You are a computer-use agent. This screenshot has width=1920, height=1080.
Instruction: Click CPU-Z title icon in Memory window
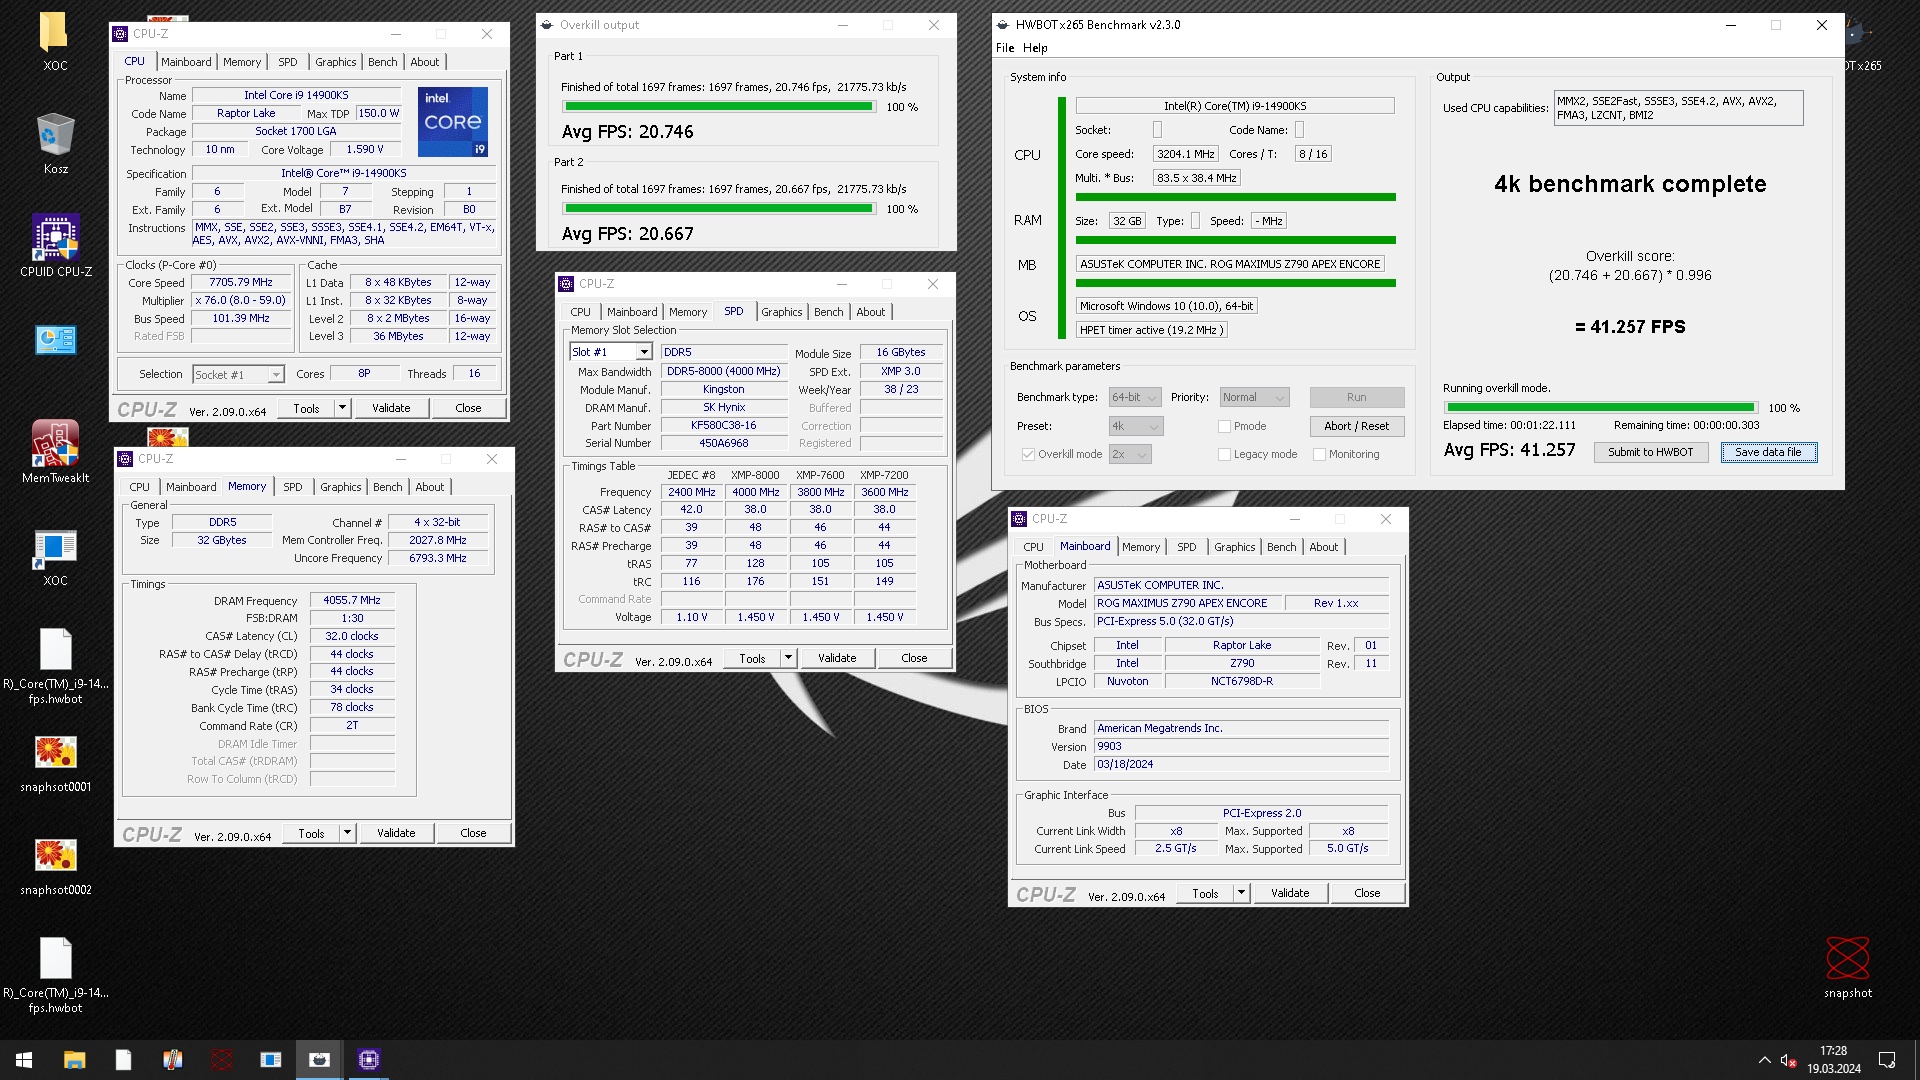point(125,459)
